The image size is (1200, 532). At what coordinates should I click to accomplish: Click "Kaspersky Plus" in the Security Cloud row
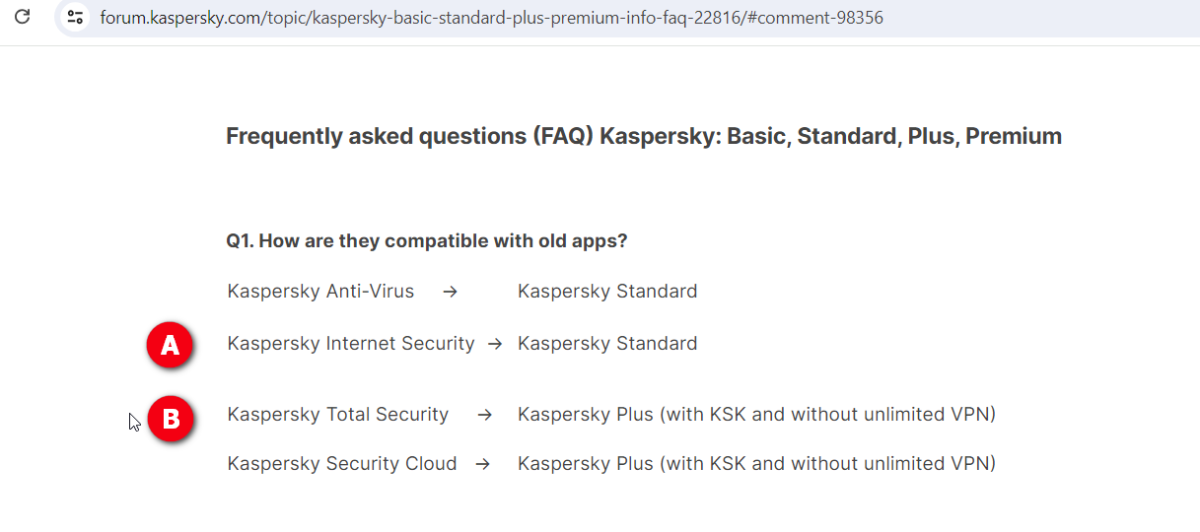[x=584, y=465]
